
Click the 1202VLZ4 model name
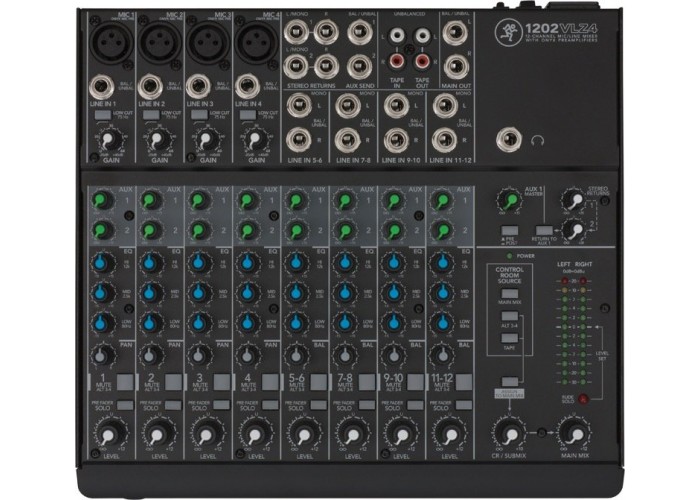(561, 29)
